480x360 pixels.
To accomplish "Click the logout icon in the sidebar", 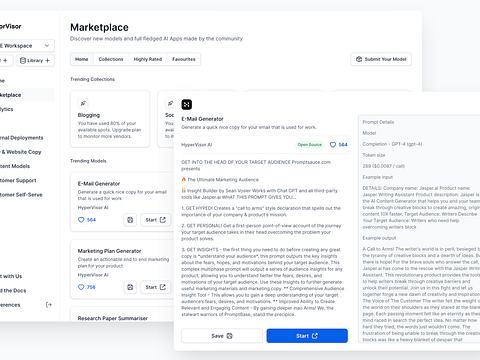I will click(49, 305).
